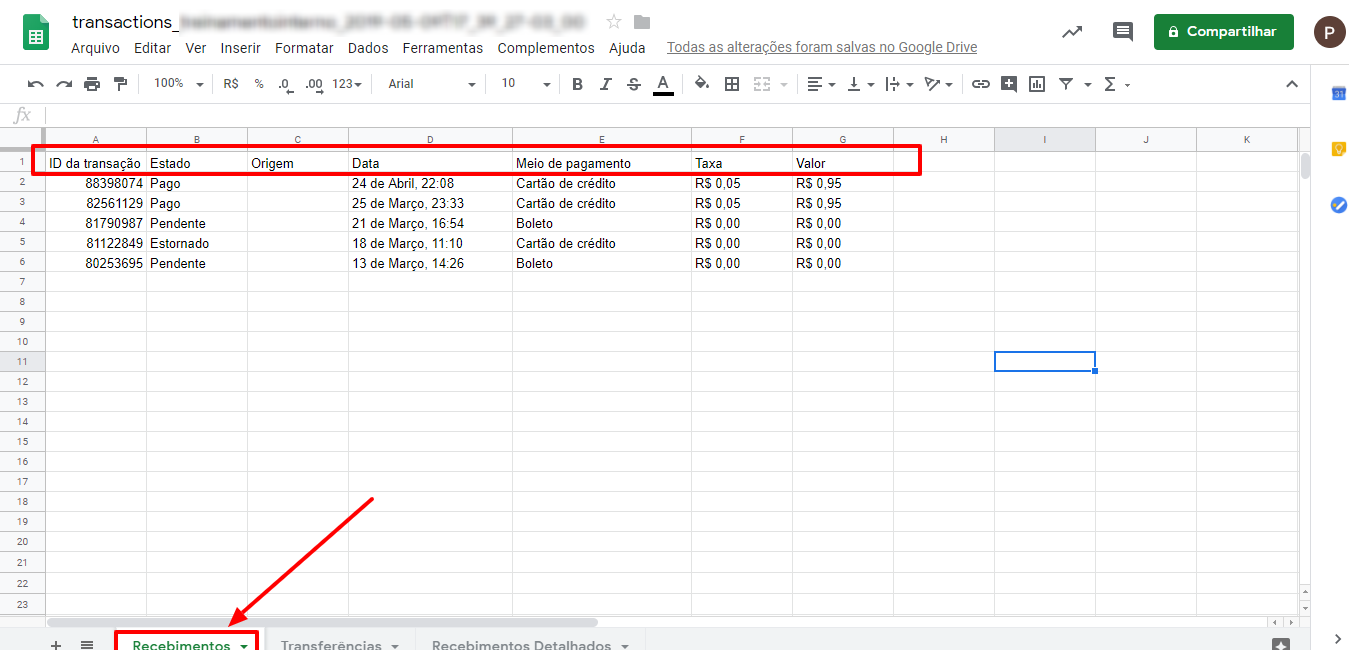Add a new sheet with plus
The image size is (1349, 650).
pyautogui.click(x=56, y=645)
